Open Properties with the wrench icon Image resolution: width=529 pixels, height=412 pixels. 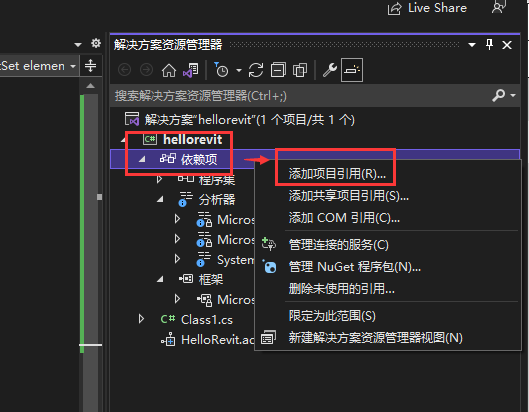tap(330, 70)
